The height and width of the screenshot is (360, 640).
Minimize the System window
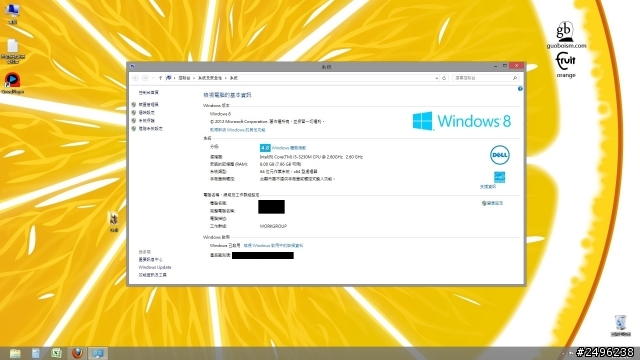pos(496,66)
